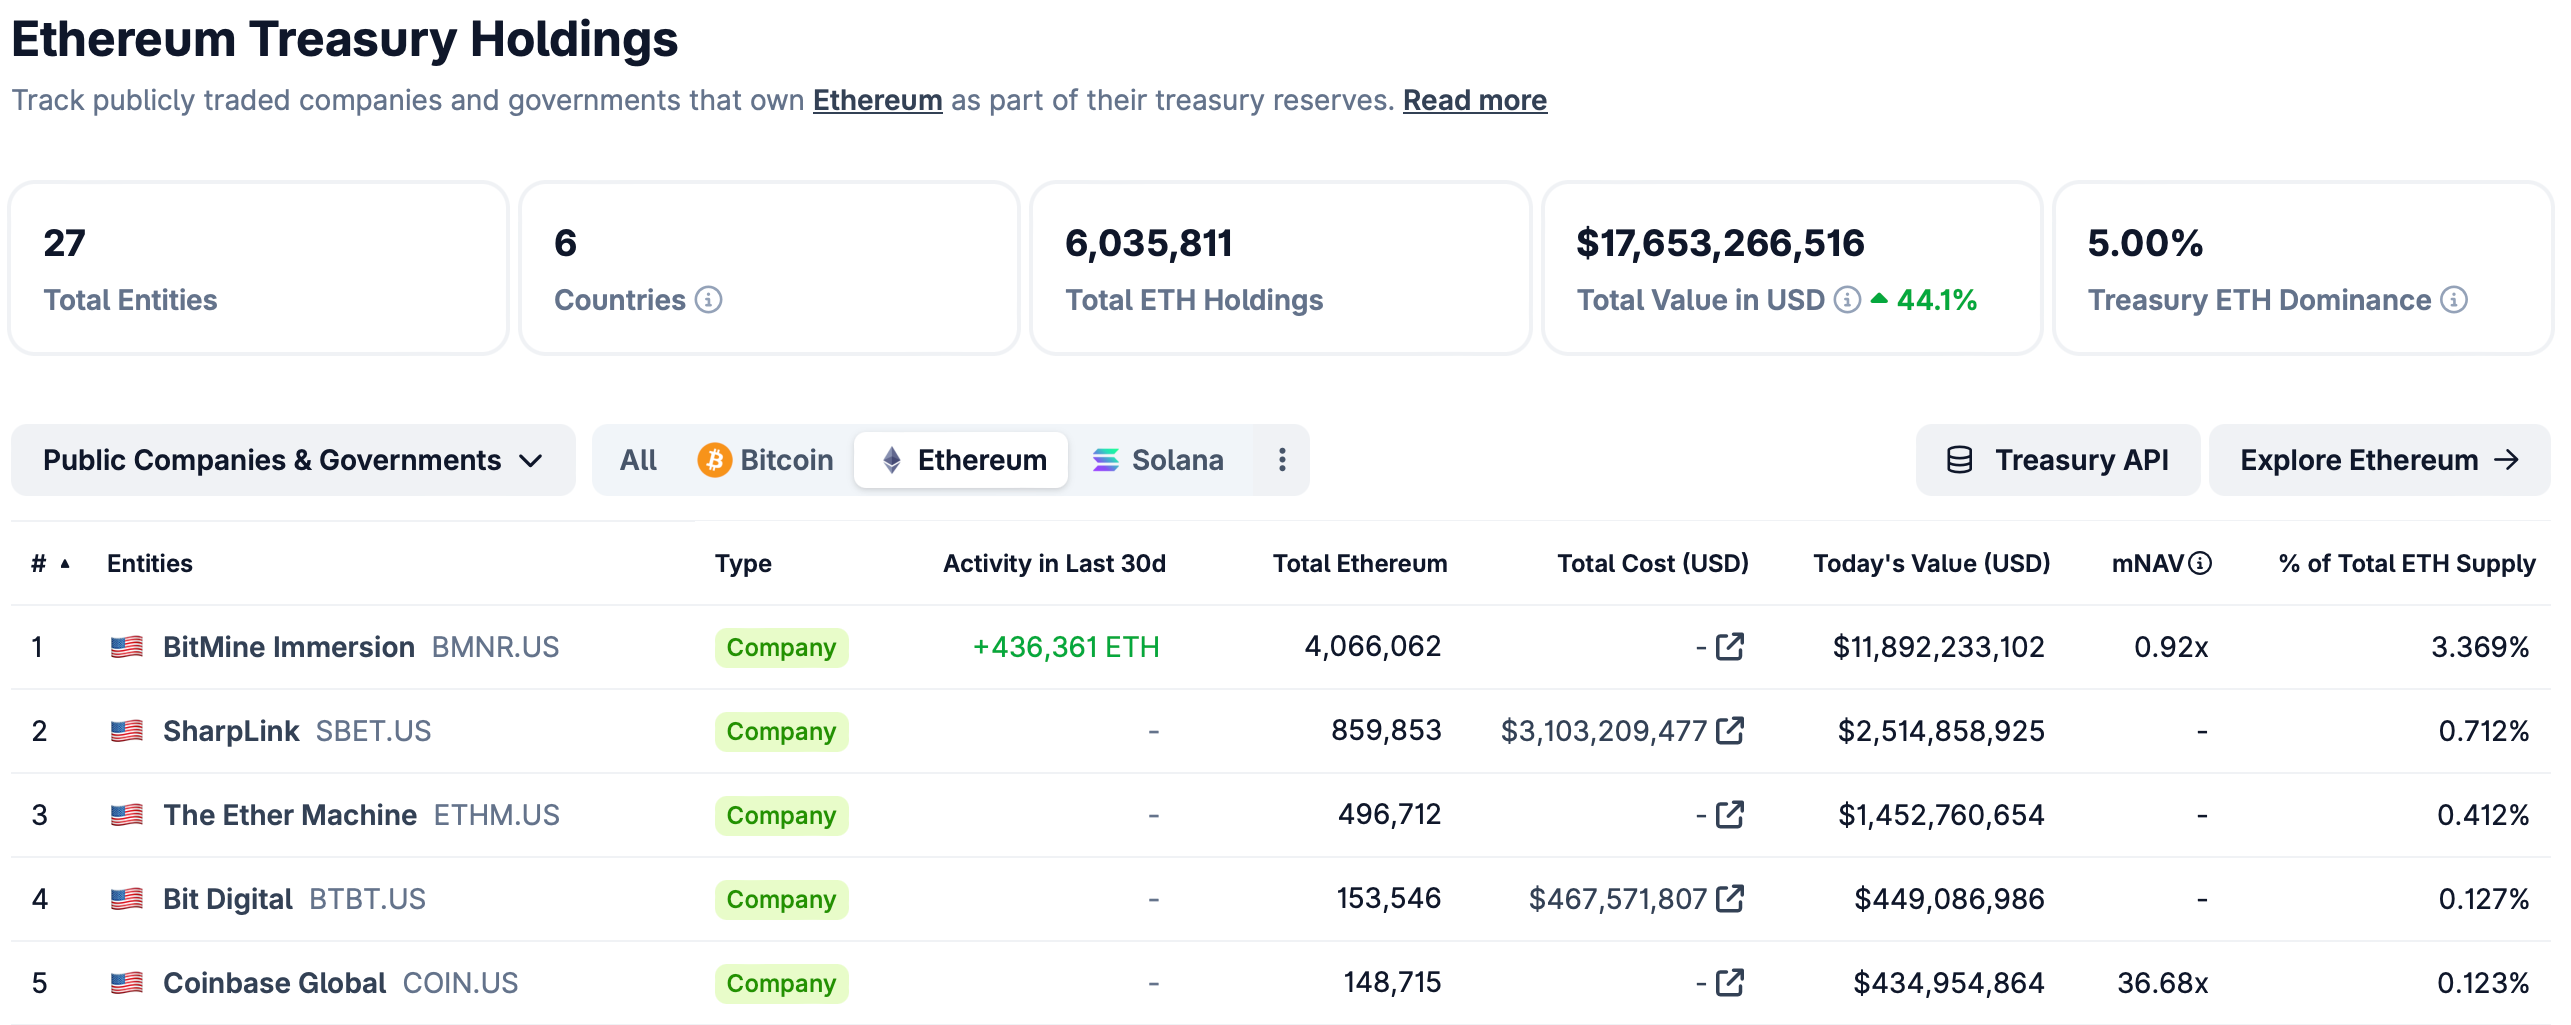2571x1025 pixels.
Task: Open SharpLink's external cost source link
Action: pyautogui.click(x=1728, y=731)
